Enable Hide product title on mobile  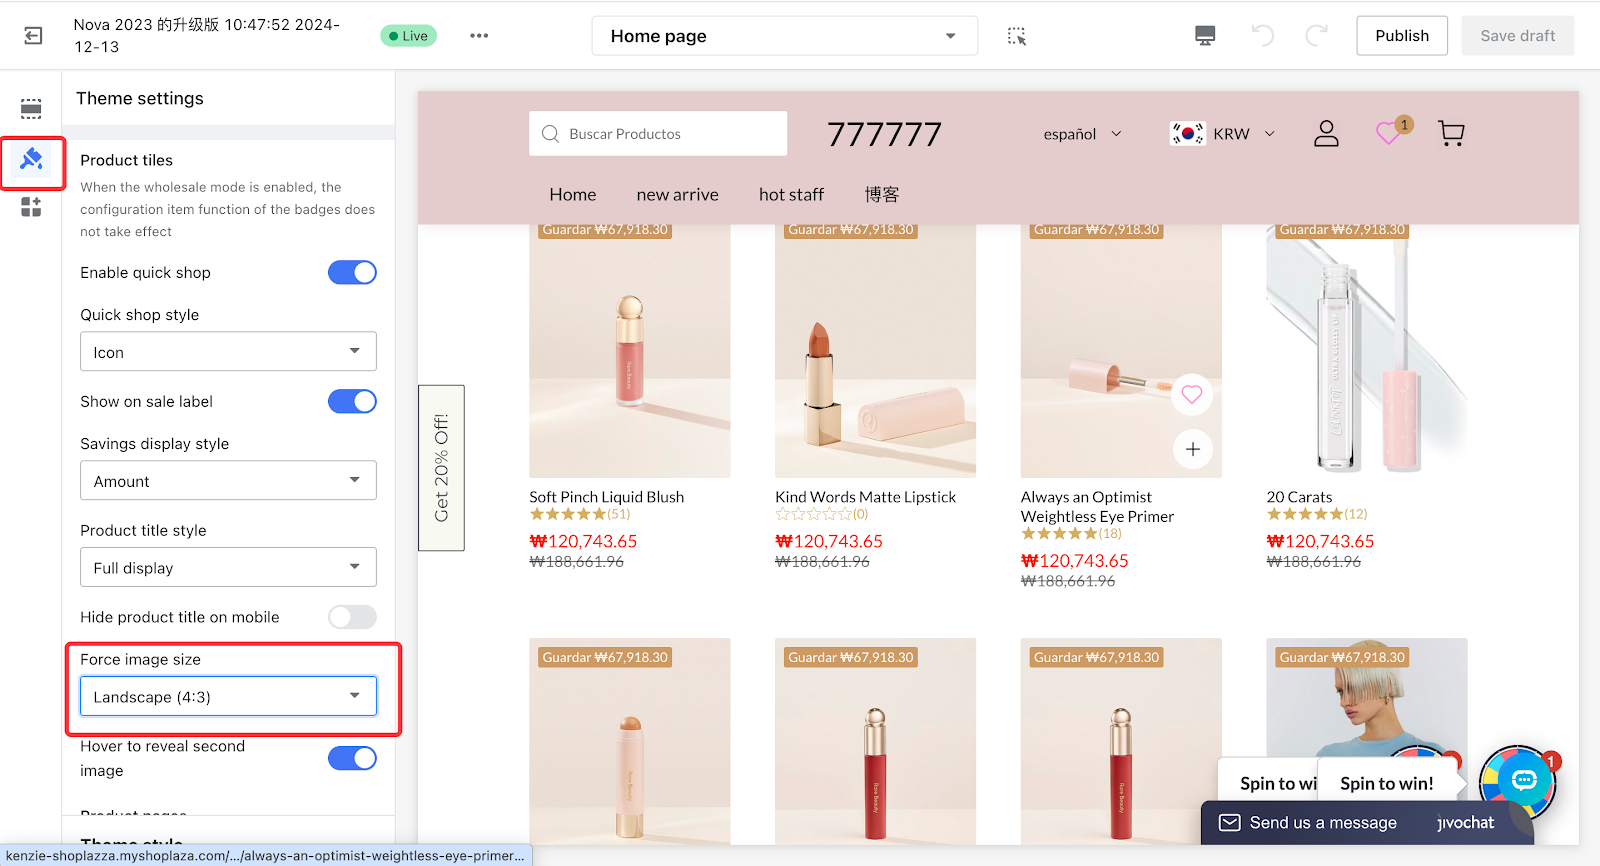[x=352, y=617]
